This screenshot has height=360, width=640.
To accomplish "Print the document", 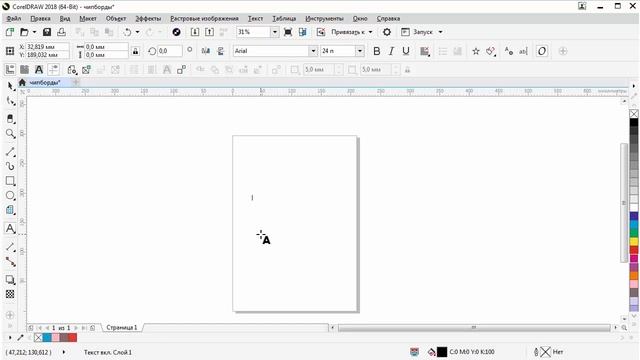I will (x=61, y=32).
